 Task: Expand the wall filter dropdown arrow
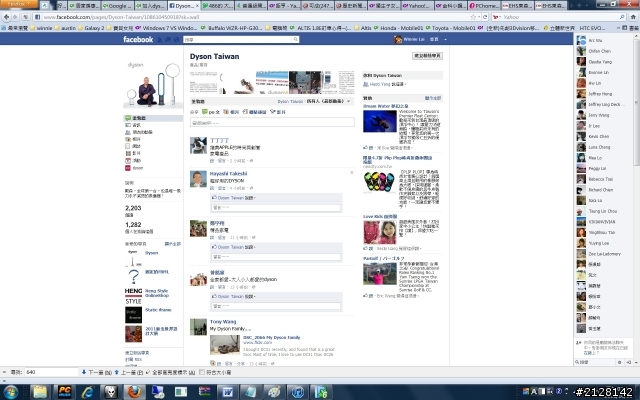coord(349,101)
